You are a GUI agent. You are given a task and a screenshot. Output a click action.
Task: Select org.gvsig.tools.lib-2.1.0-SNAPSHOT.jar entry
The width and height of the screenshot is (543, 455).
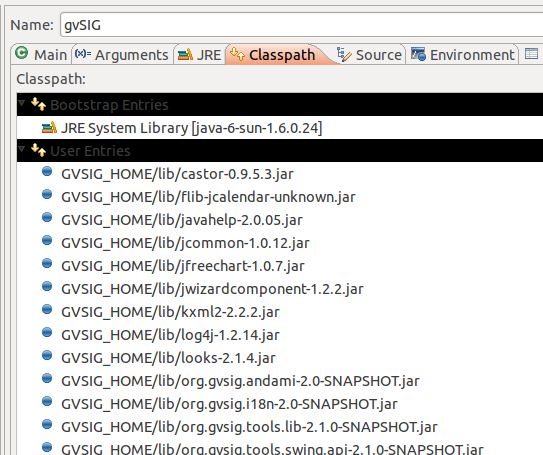[249, 427]
